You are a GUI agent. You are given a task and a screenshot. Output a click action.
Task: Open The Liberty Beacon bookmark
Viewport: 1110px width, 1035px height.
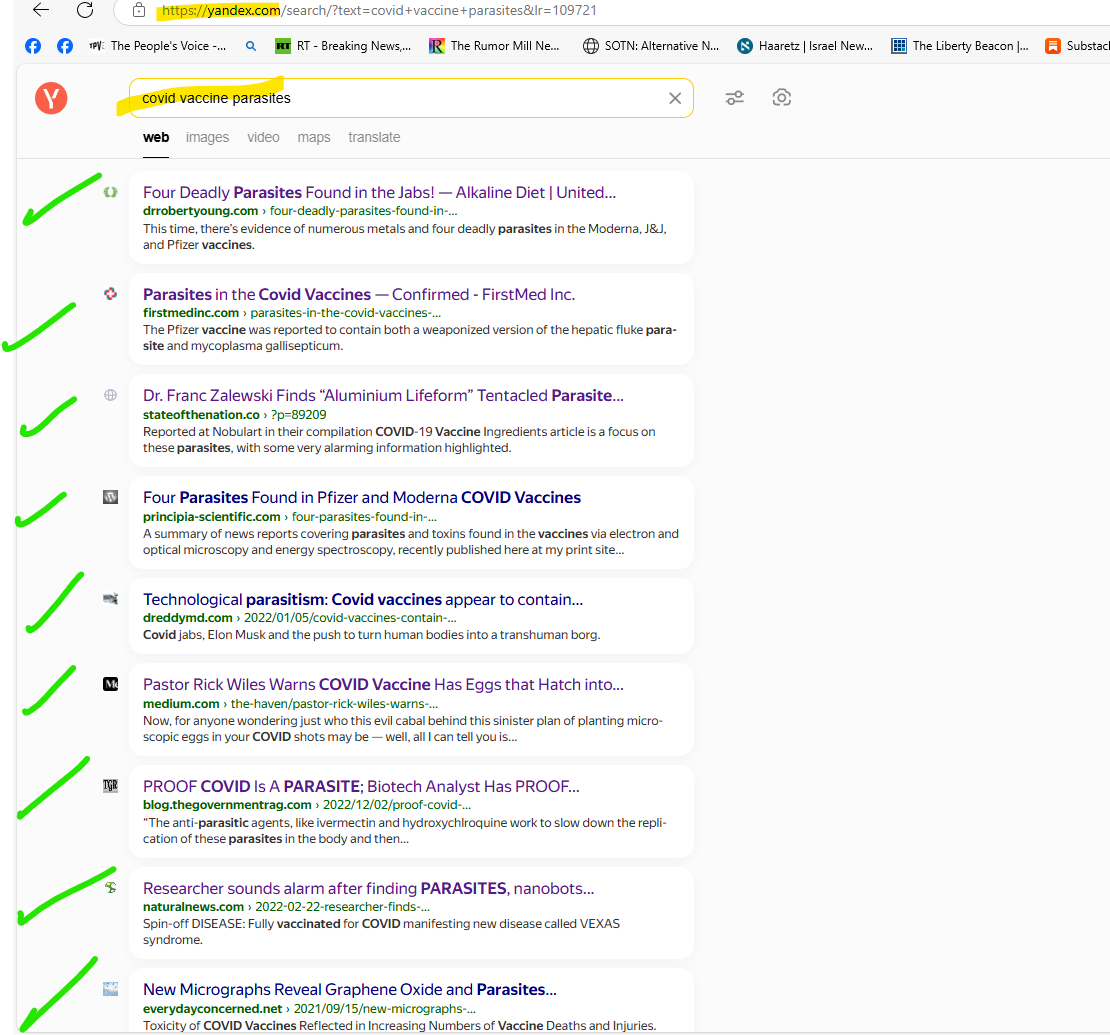[959, 46]
